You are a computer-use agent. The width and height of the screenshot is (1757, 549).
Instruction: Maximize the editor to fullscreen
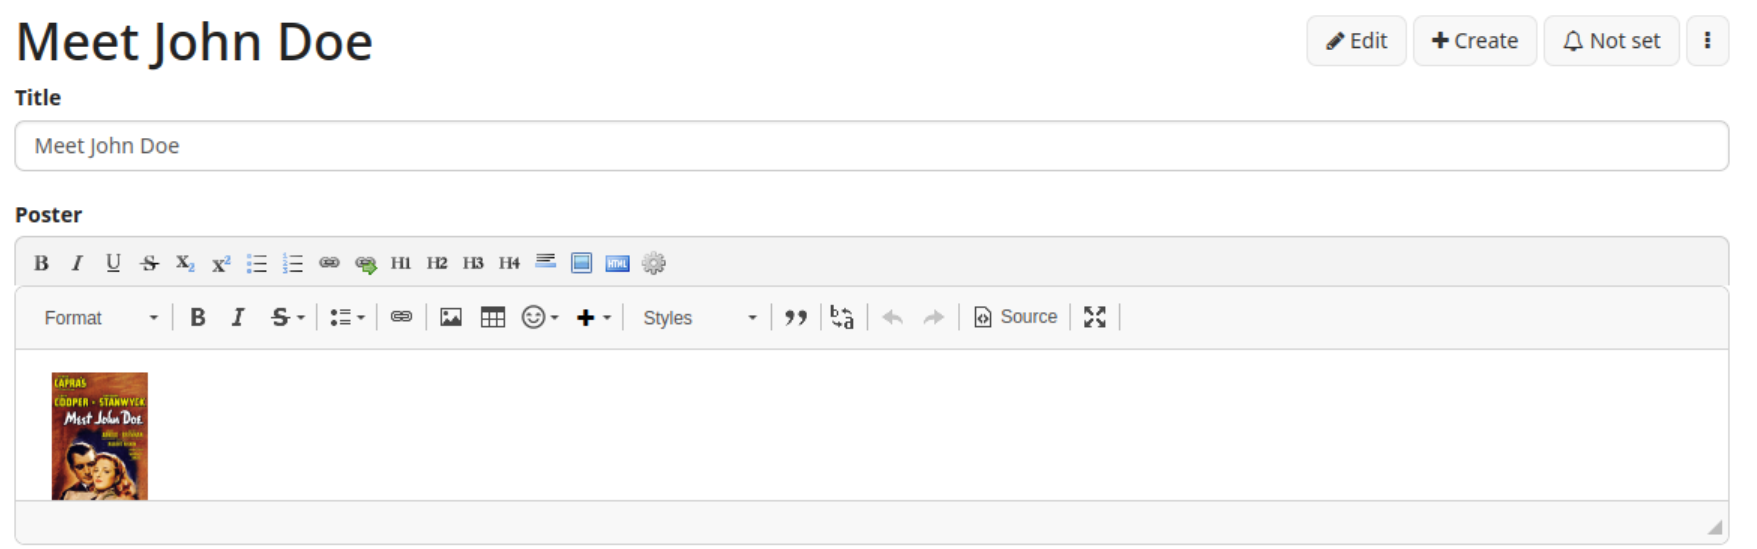(x=1095, y=317)
